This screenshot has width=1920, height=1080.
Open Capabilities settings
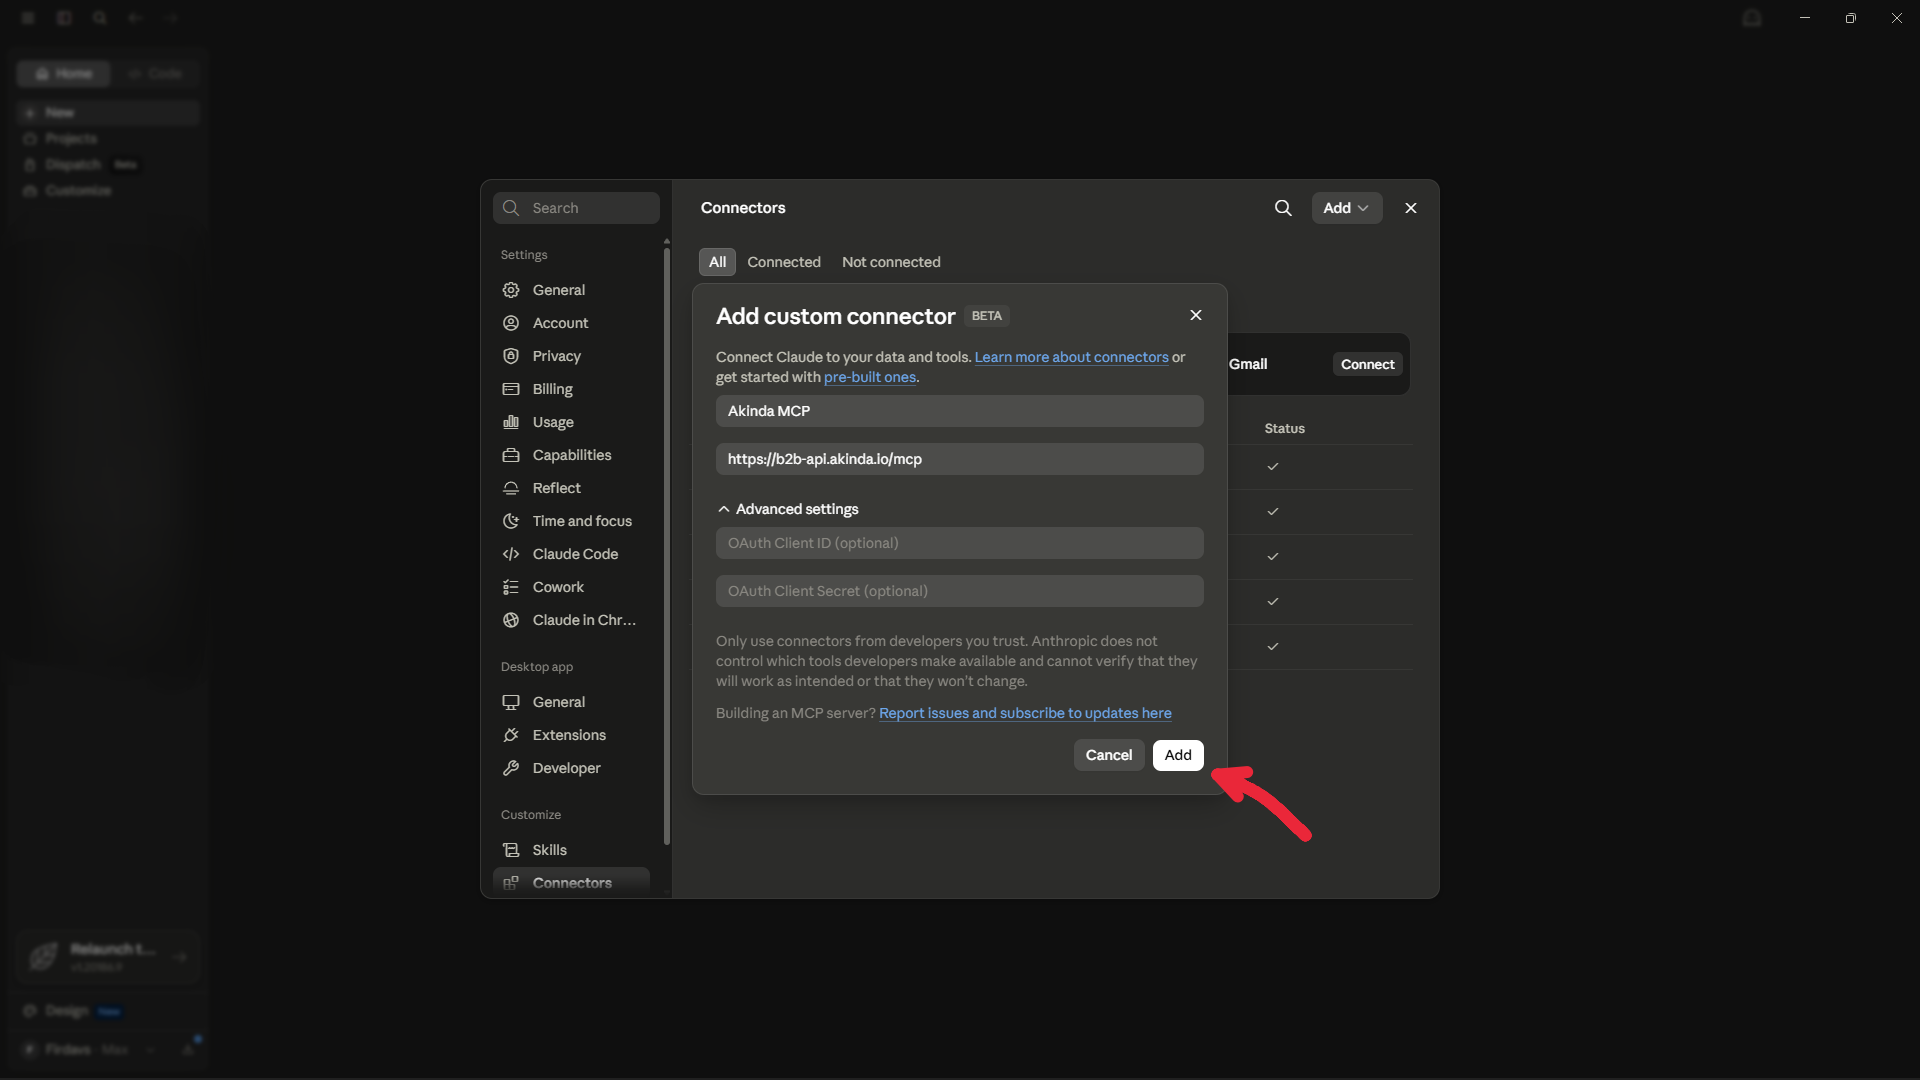[571, 455]
